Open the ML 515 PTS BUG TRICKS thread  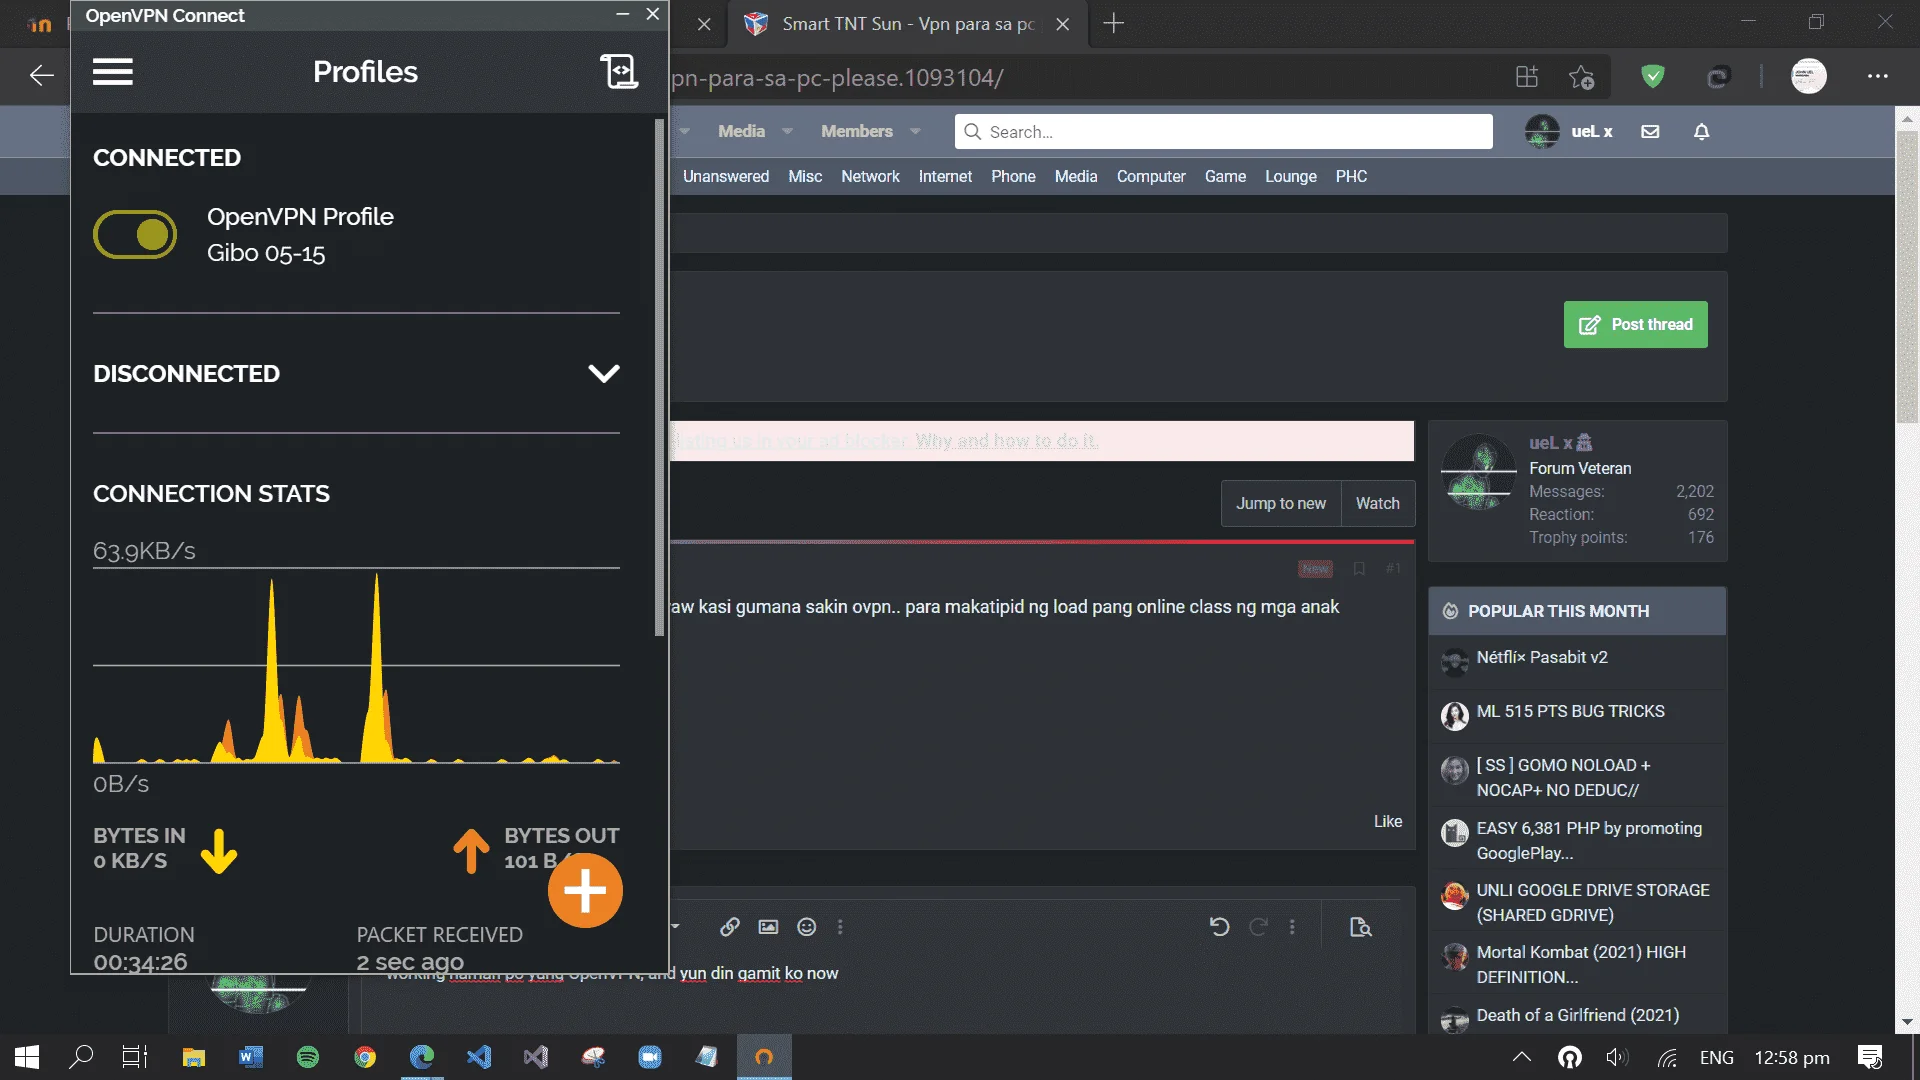pyautogui.click(x=1570, y=711)
